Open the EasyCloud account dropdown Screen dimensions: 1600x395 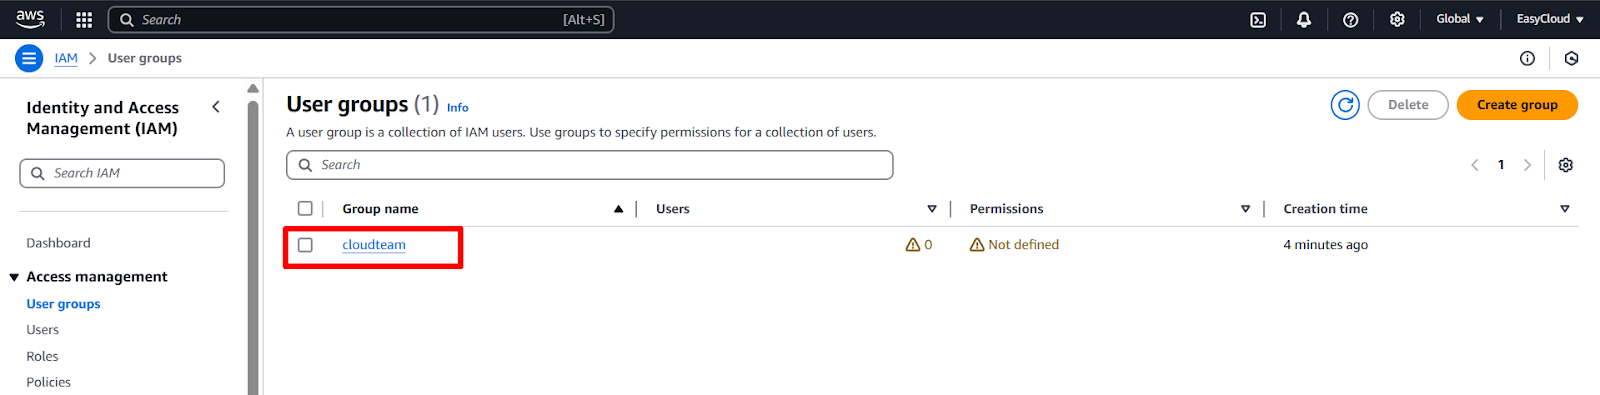coord(1550,19)
